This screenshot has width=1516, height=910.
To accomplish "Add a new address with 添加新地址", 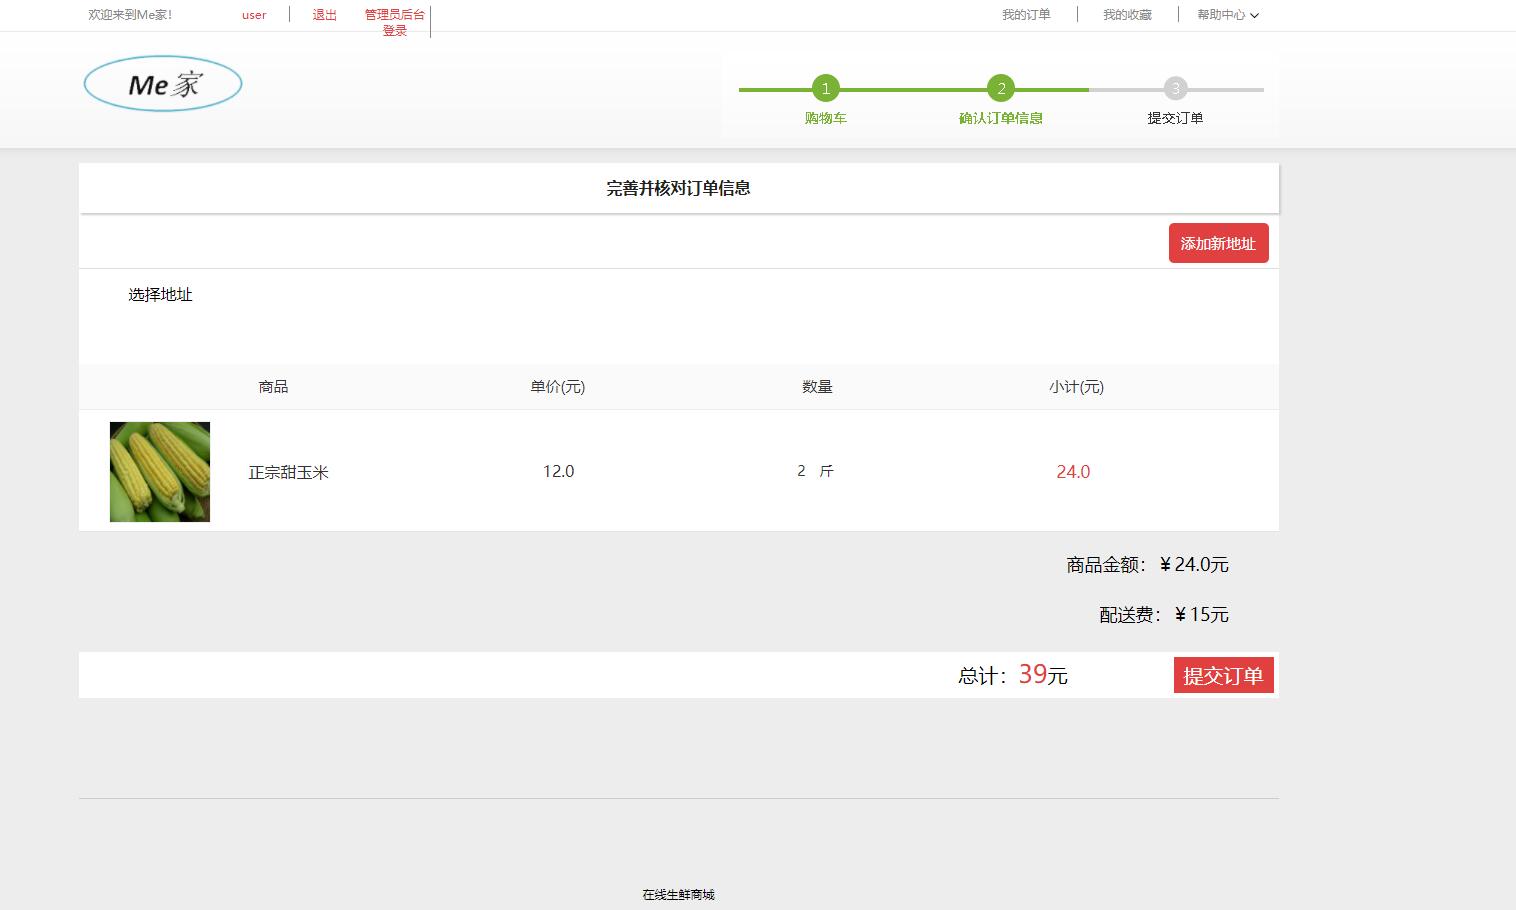I will click(x=1219, y=243).
